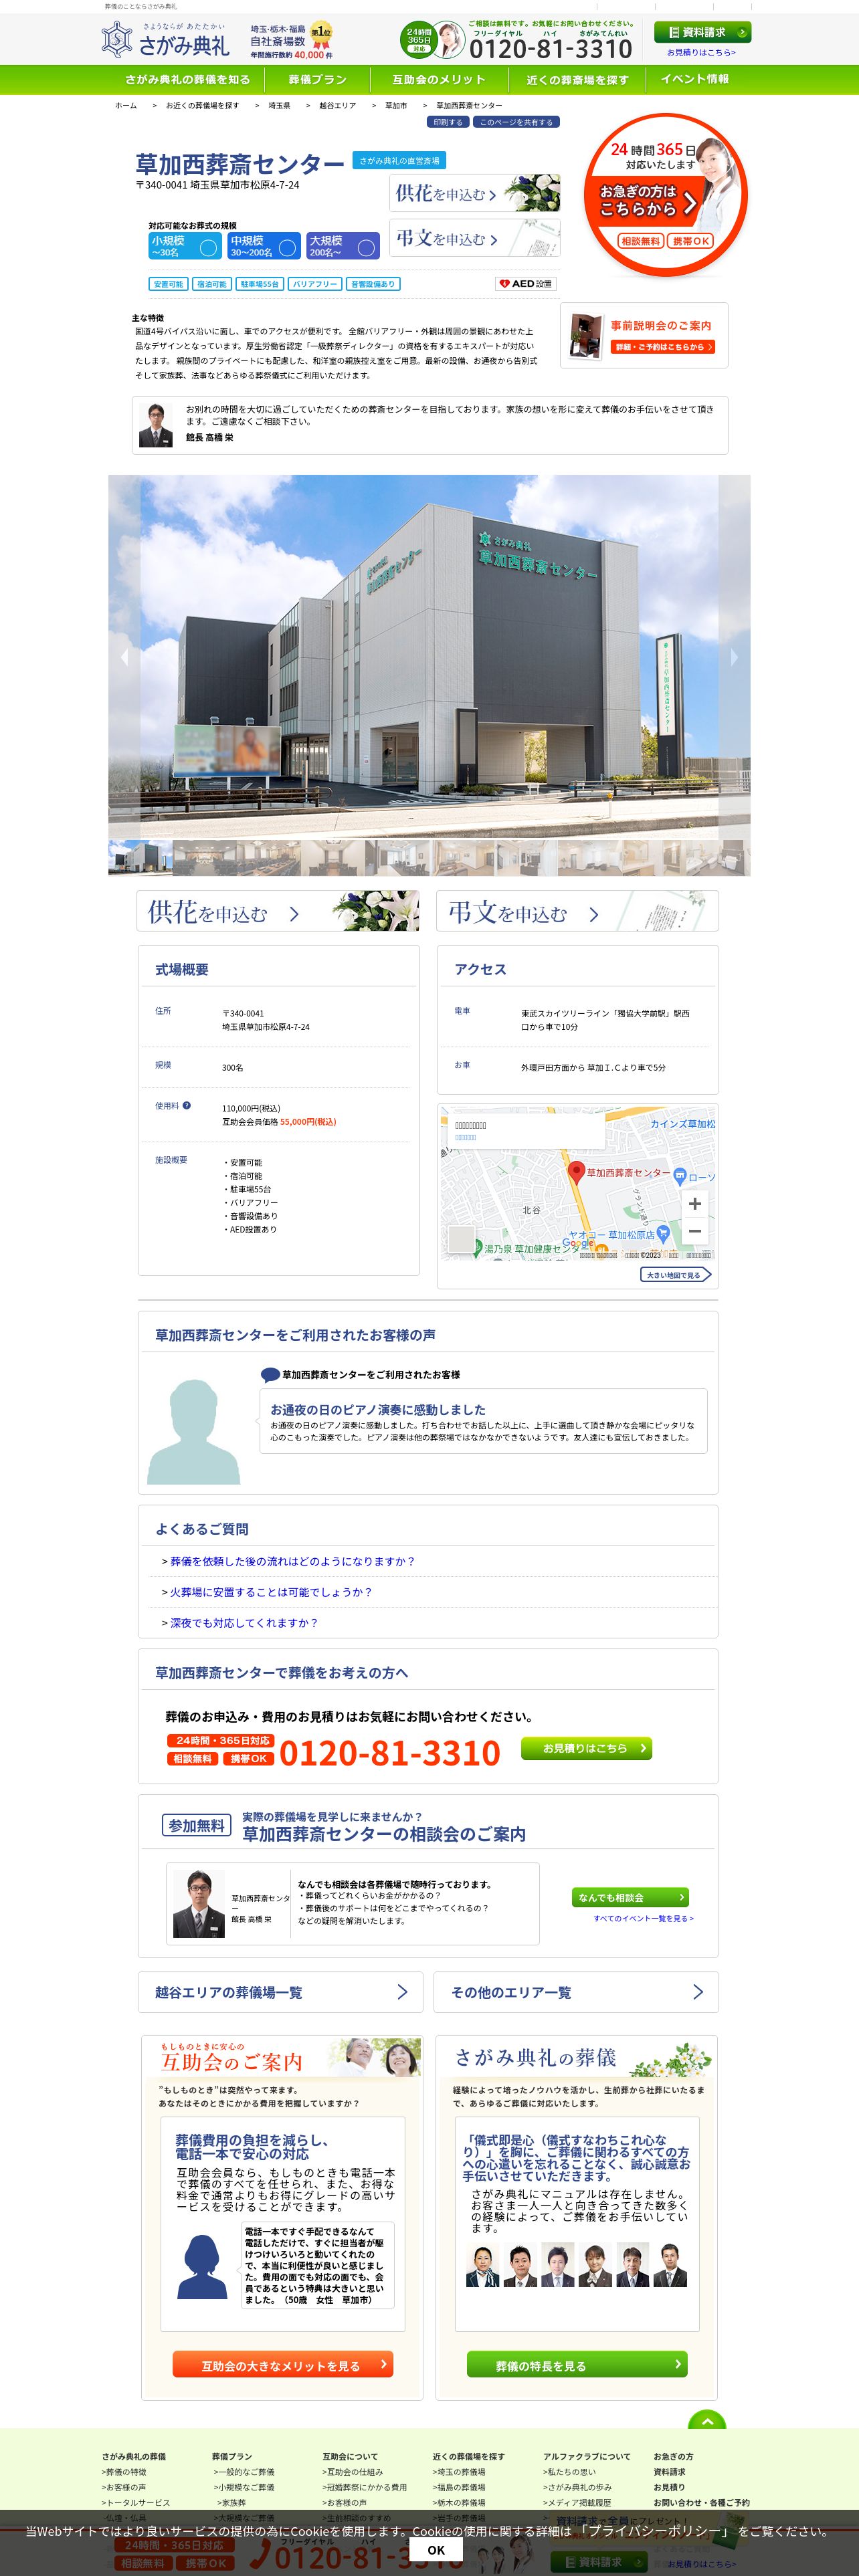The width and height of the screenshot is (859, 2576).
Task: Click the 館長 高橋 栄 portrait in 相談会 section
Action: point(198,1904)
